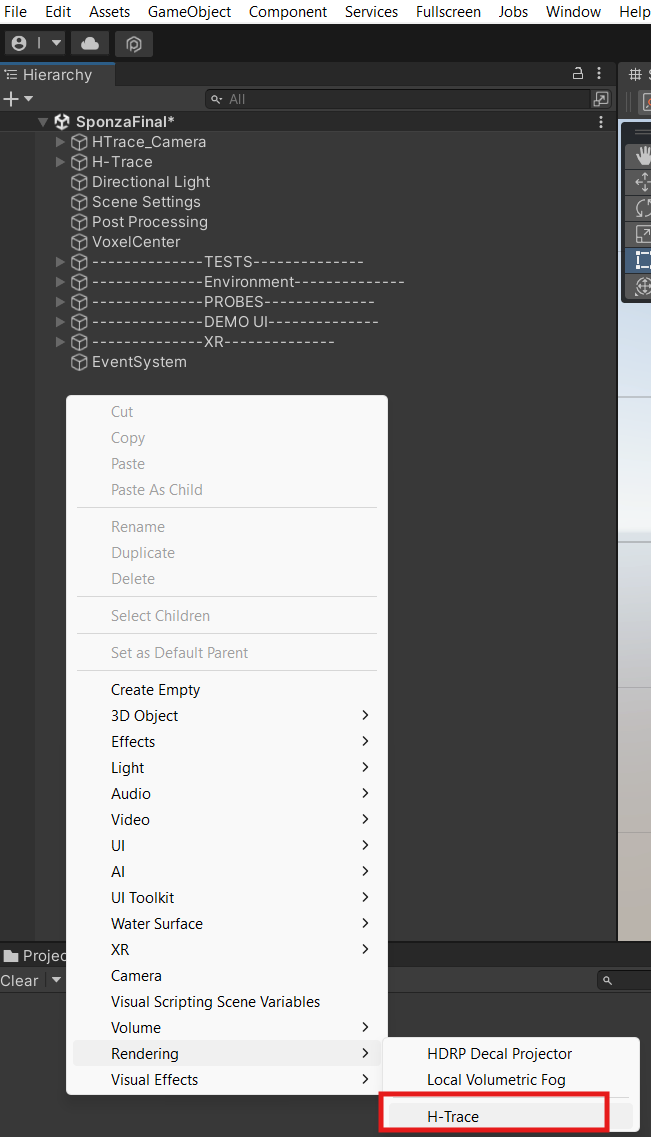Open Scene search button beside Hierarchy search
Viewport: 651px width, 1137px height.
601,99
